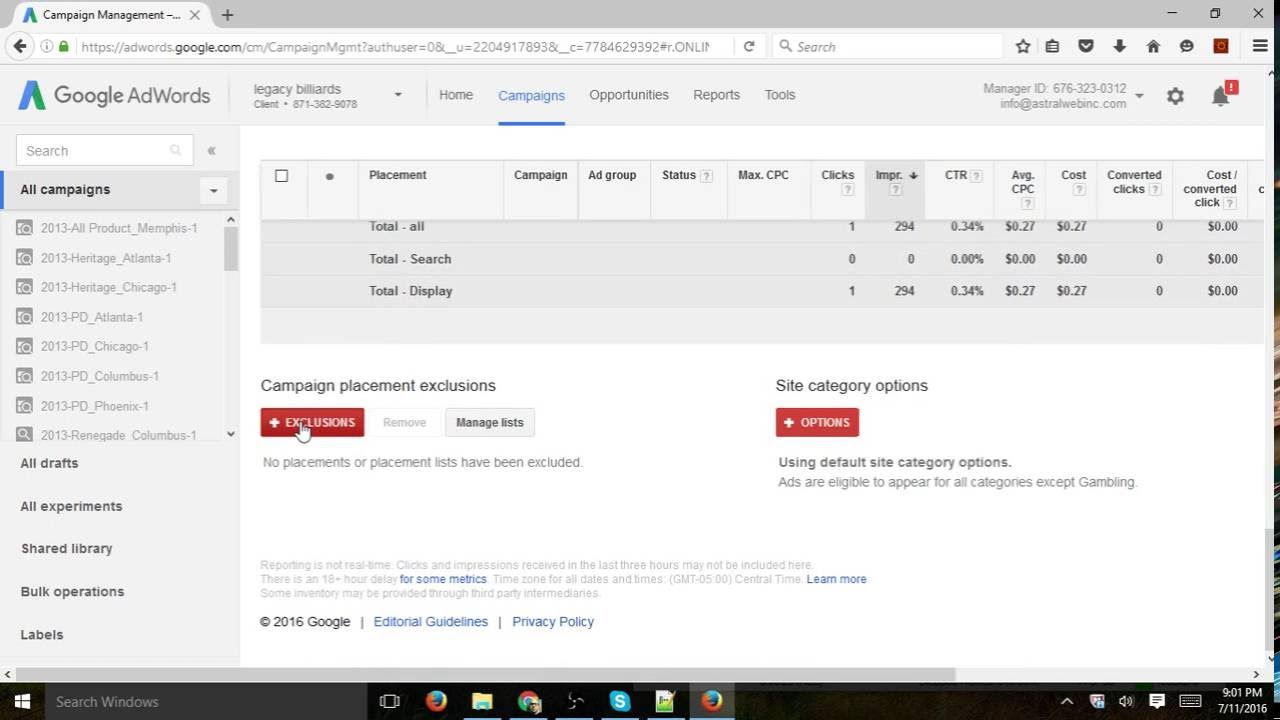Open the AdWords settings gear menu
Screen dimensions: 1280x720
[1175, 96]
